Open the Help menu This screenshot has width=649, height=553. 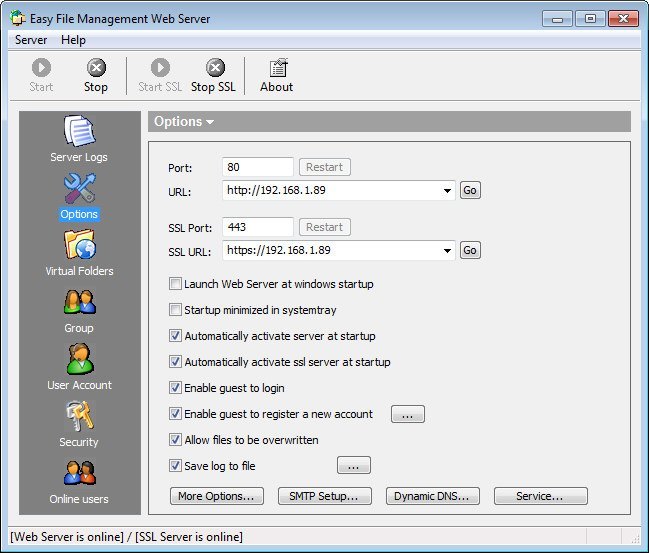[x=73, y=40]
